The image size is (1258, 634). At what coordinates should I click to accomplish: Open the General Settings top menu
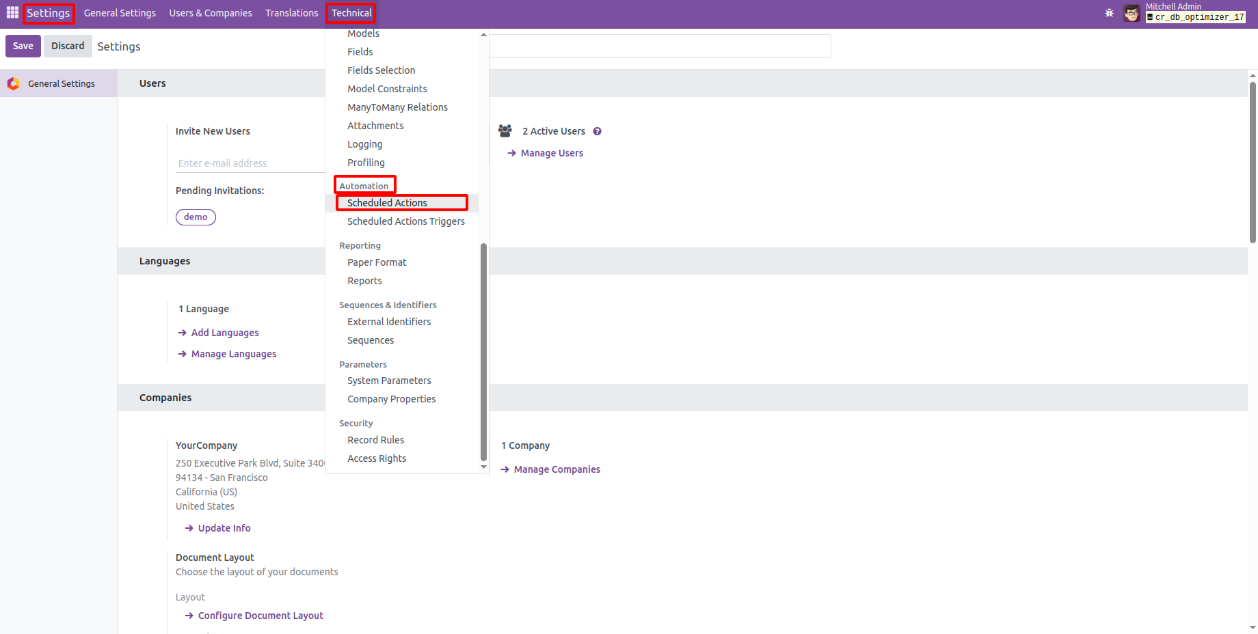pyautogui.click(x=120, y=13)
